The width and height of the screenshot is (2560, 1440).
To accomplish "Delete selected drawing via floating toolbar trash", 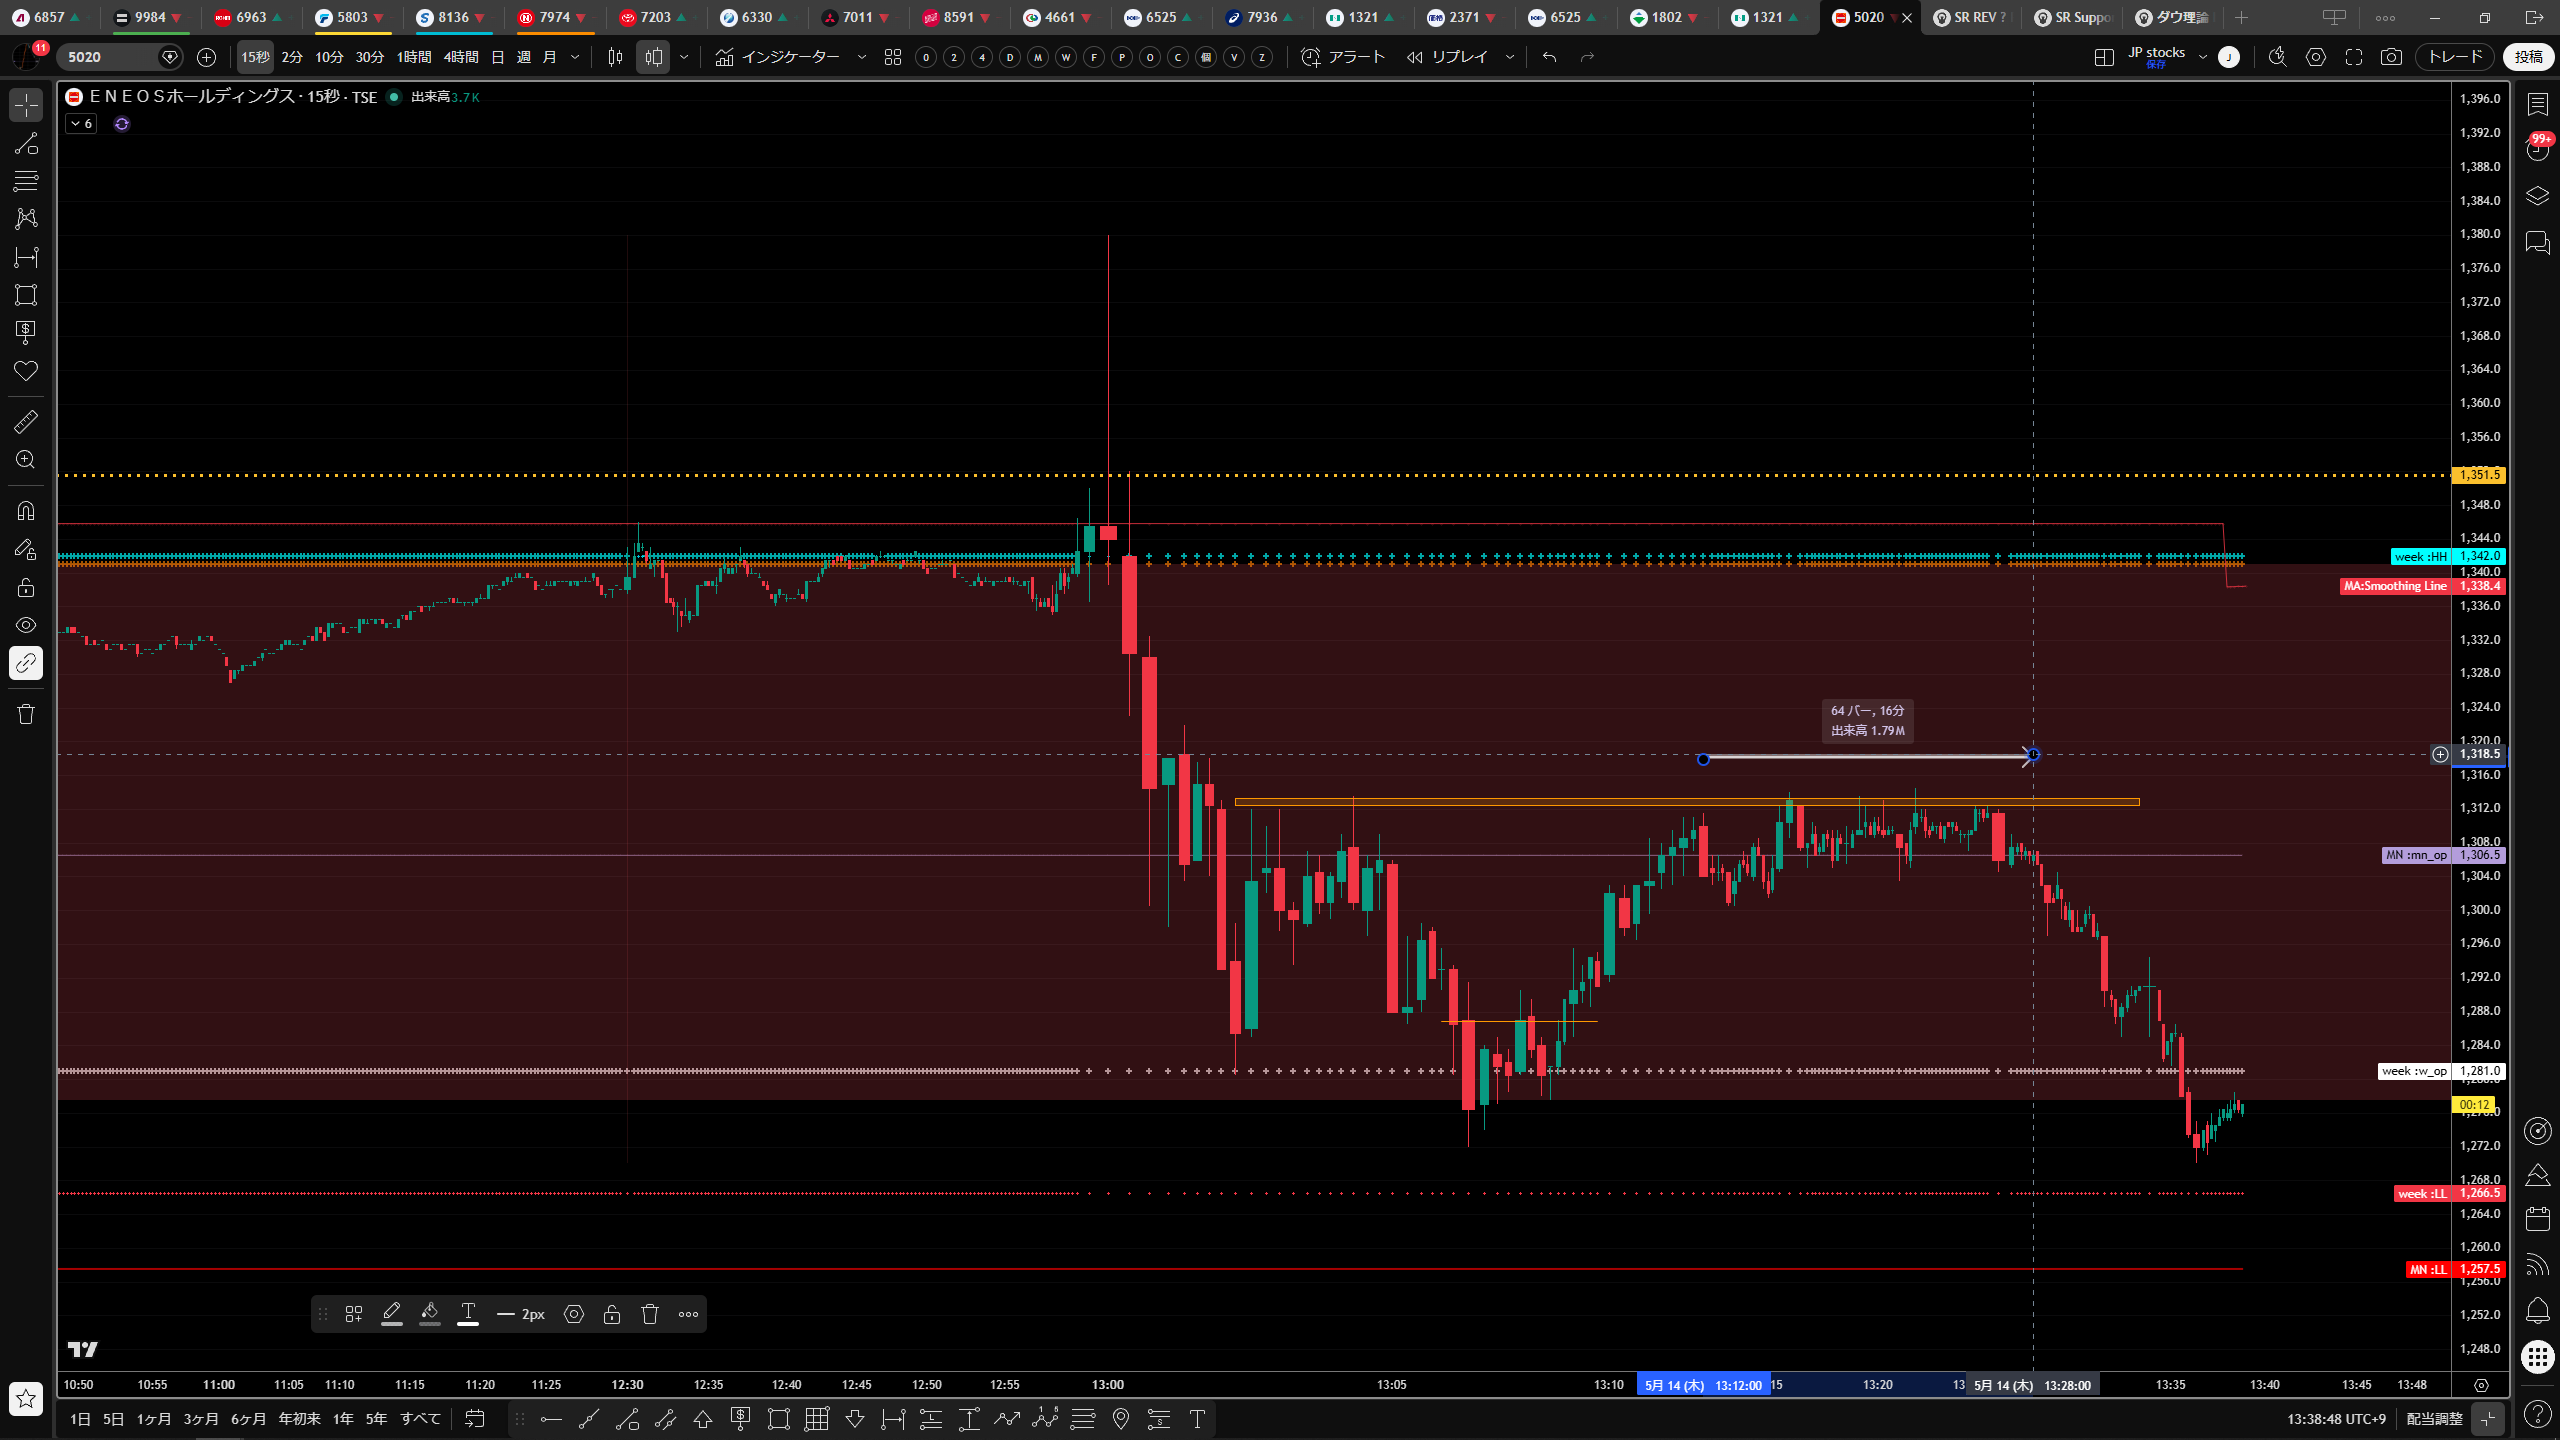I will click(x=650, y=1314).
